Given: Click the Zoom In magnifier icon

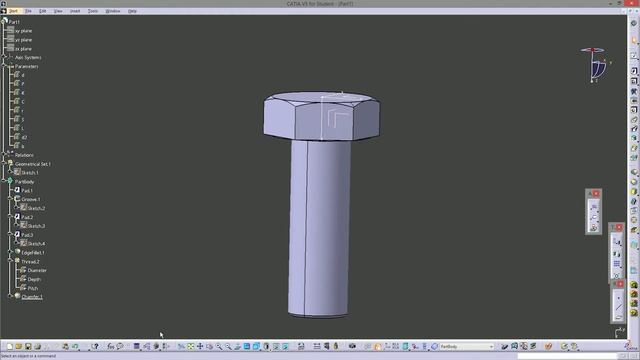Looking at the screenshot, I should (x=219, y=347).
